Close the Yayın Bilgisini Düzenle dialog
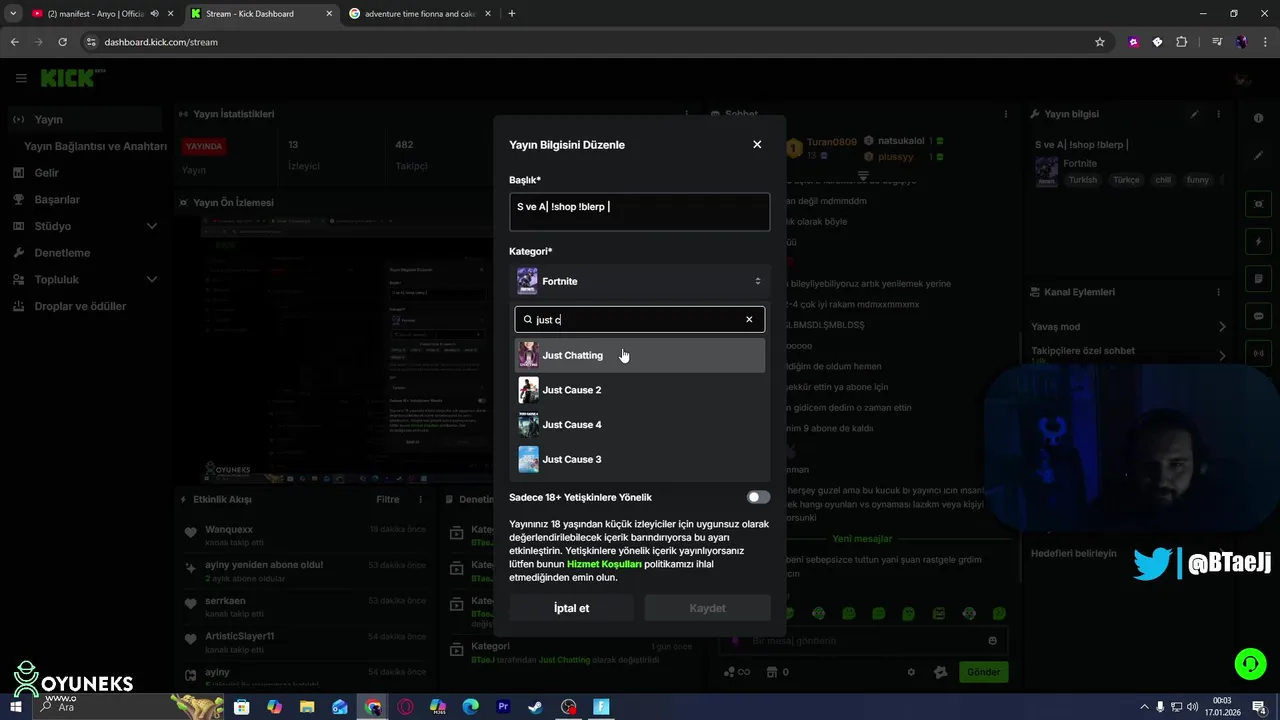The image size is (1280, 720). 757,144
